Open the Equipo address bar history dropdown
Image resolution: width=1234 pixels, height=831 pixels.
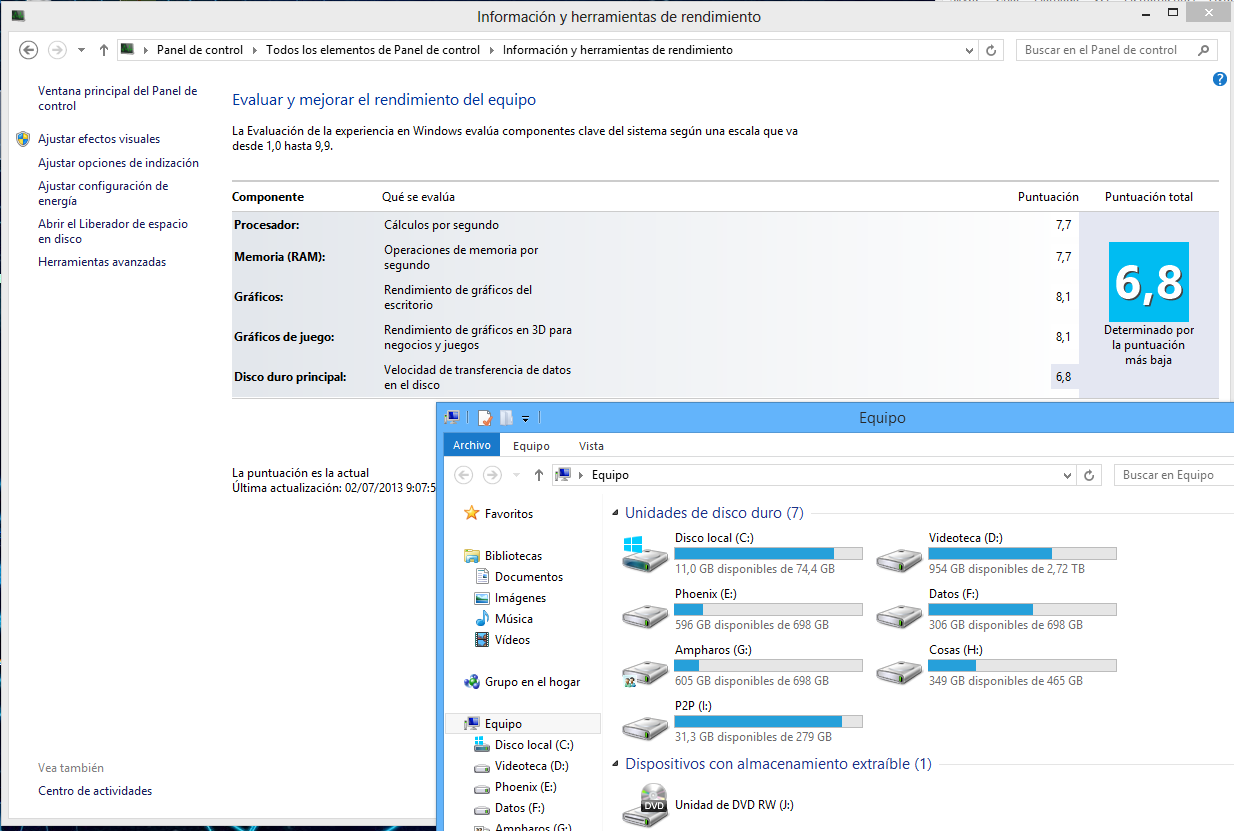[x=1067, y=475]
